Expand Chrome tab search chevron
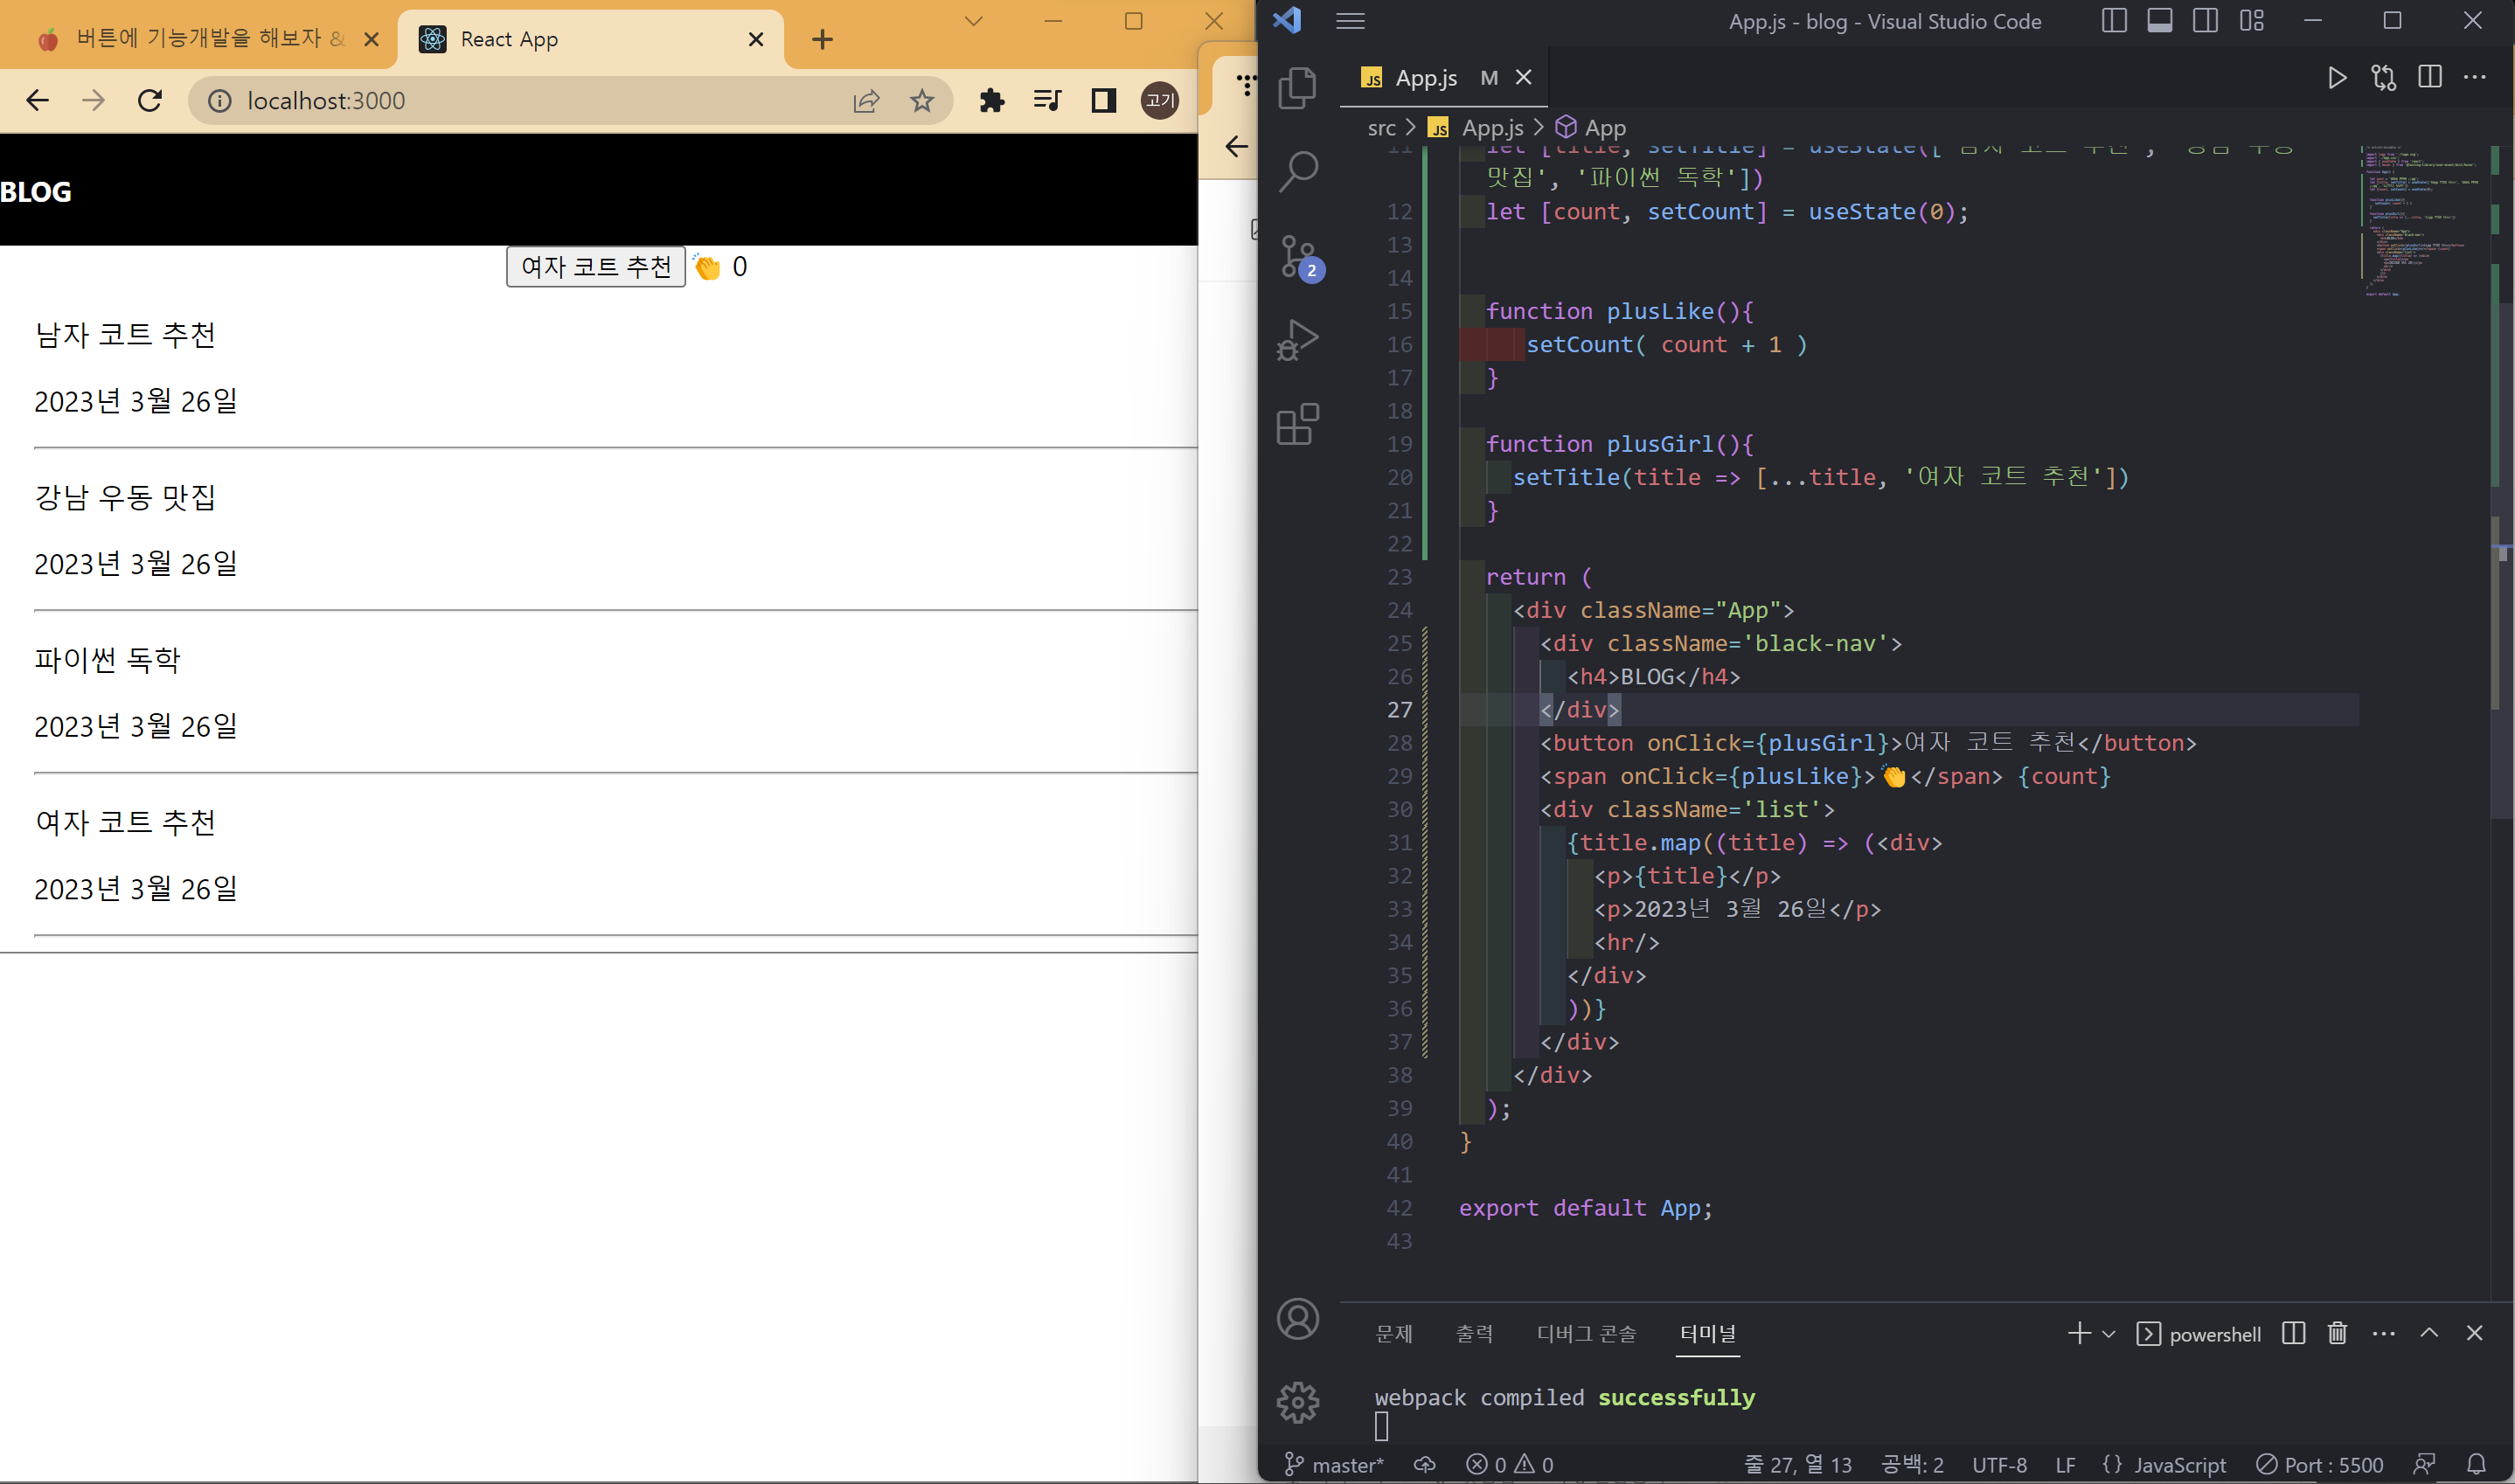Viewport: 2515px width, 1484px height. coord(973,21)
